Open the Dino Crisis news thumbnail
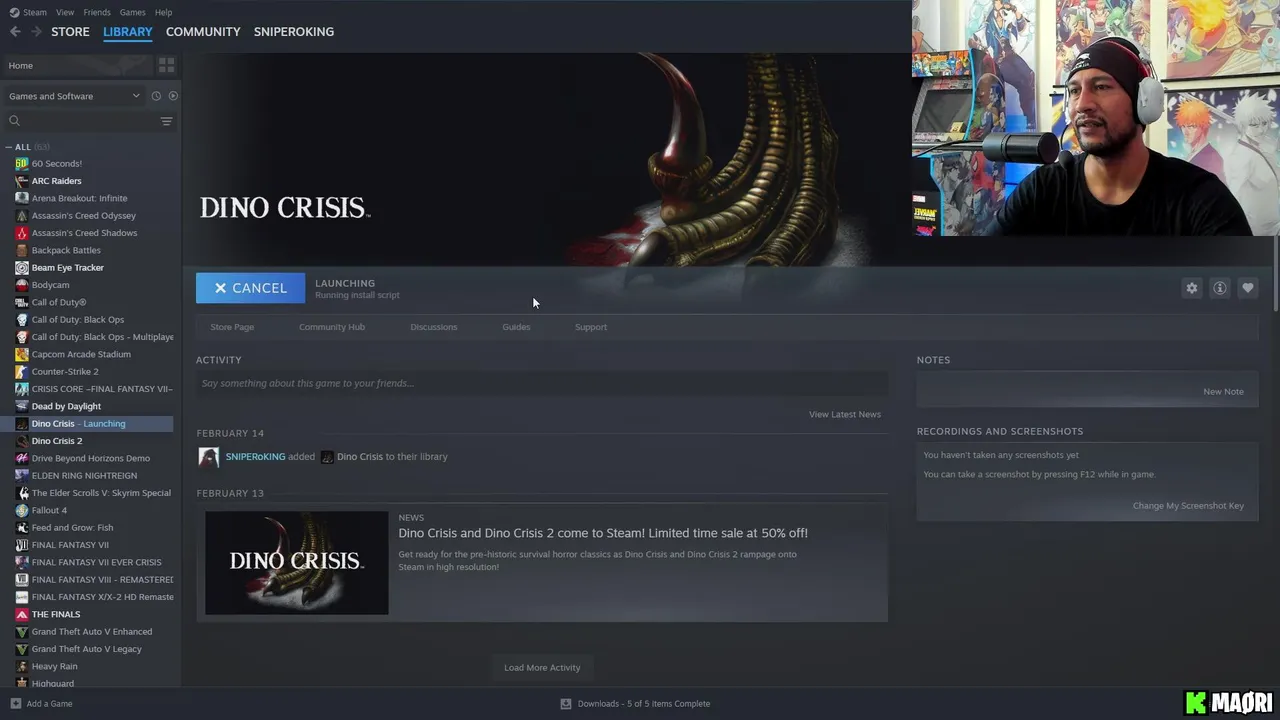 click(297, 563)
